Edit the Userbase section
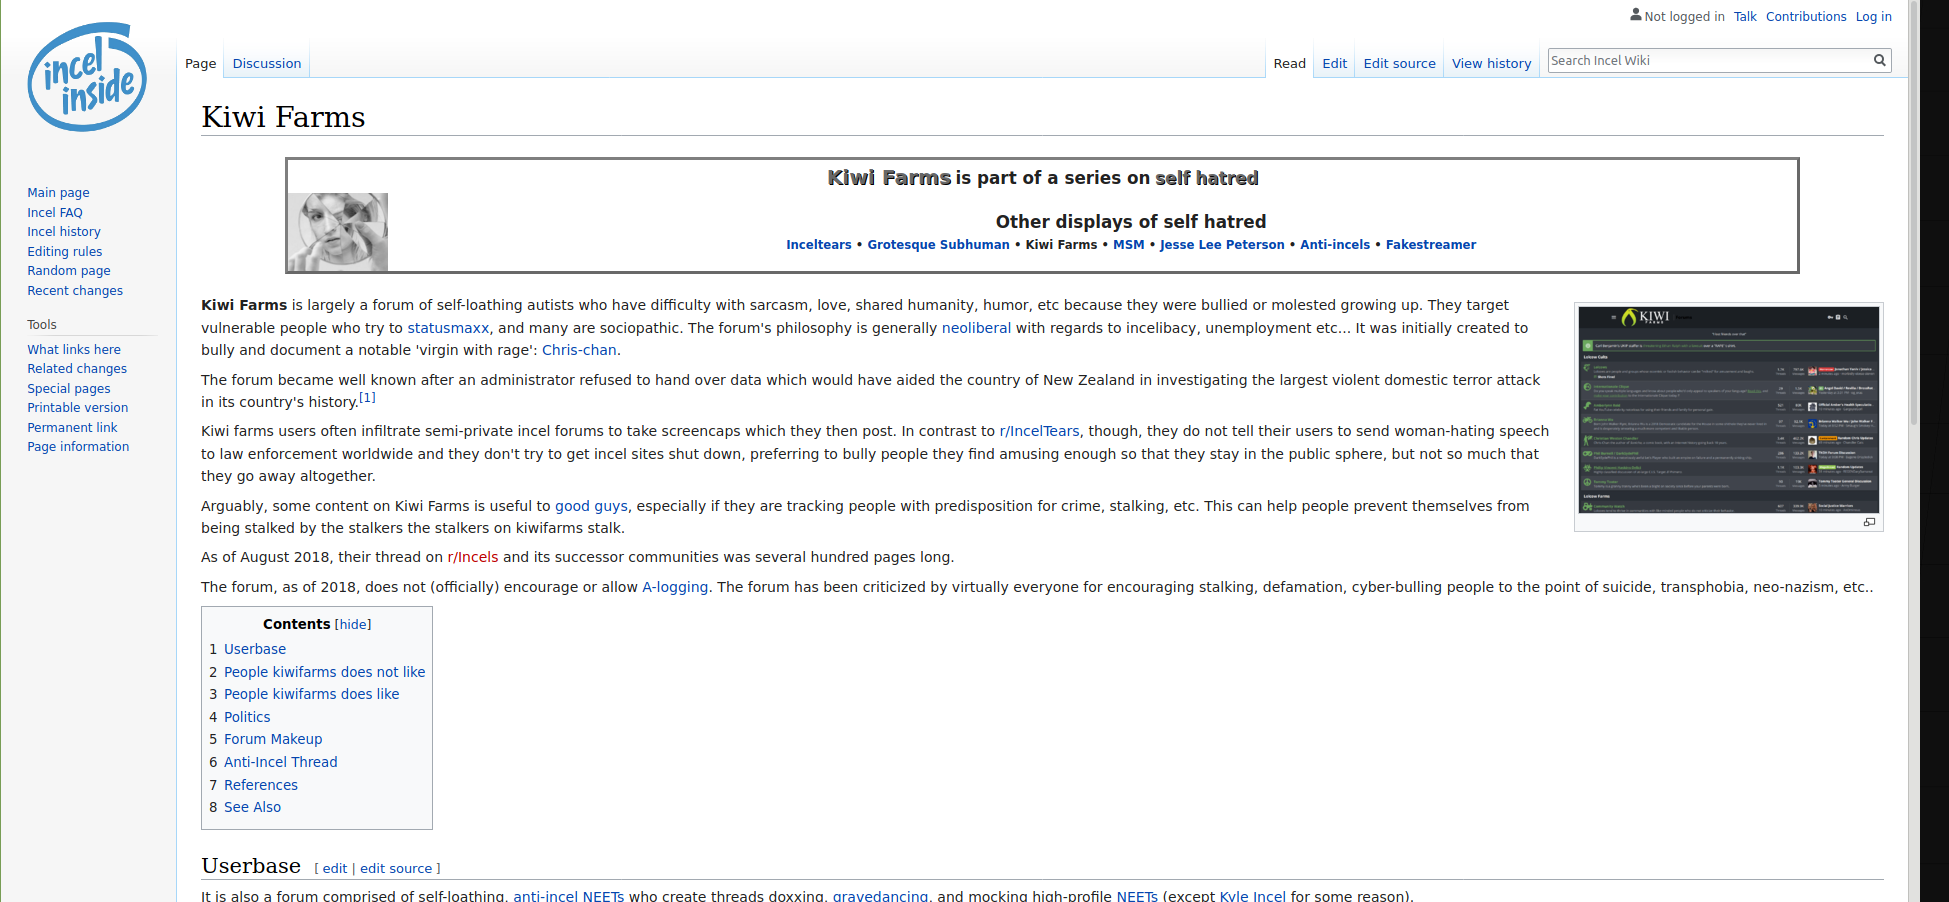 point(335,869)
